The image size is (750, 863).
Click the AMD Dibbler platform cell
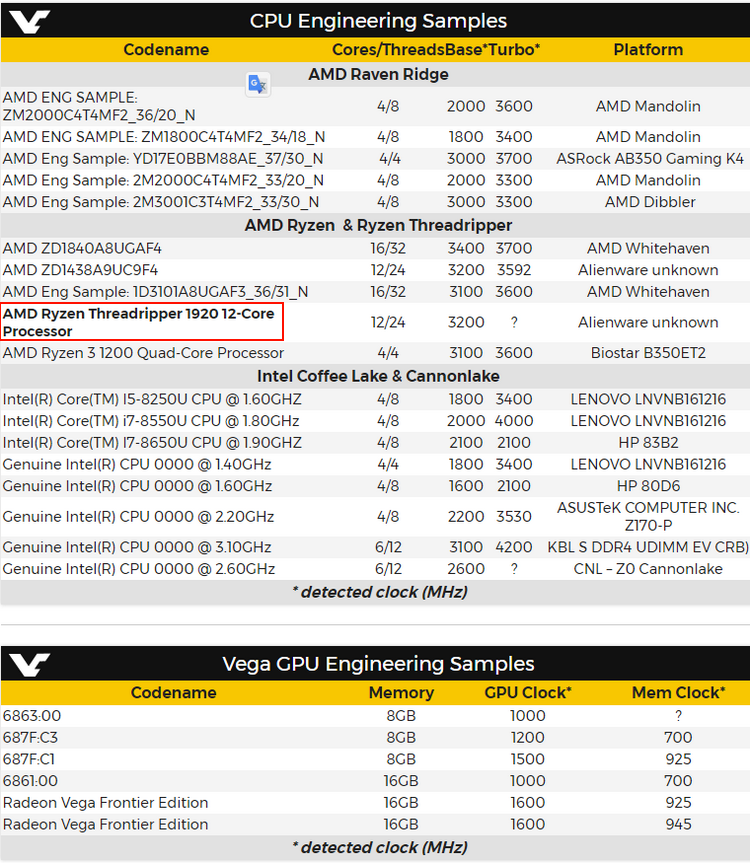(650, 202)
